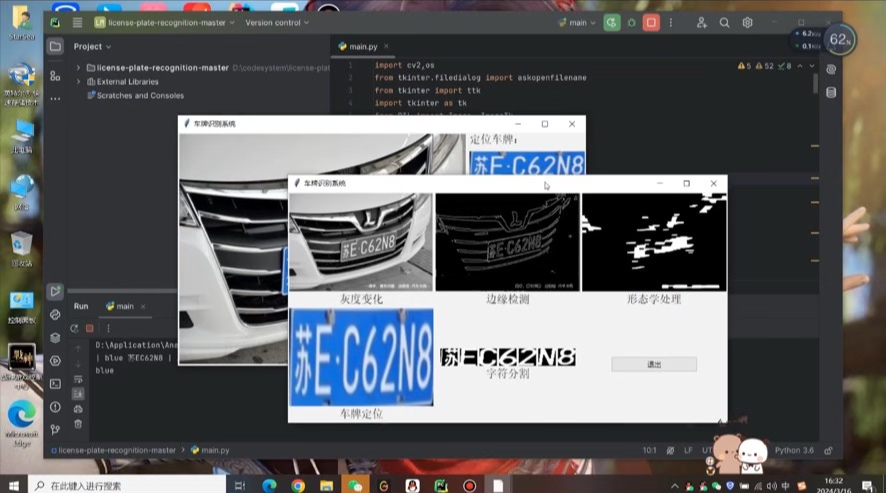The height and width of the screenshot is (493, 886).
Task: Open the Terminal icon in left sidebar
Action: click(55, 384)
